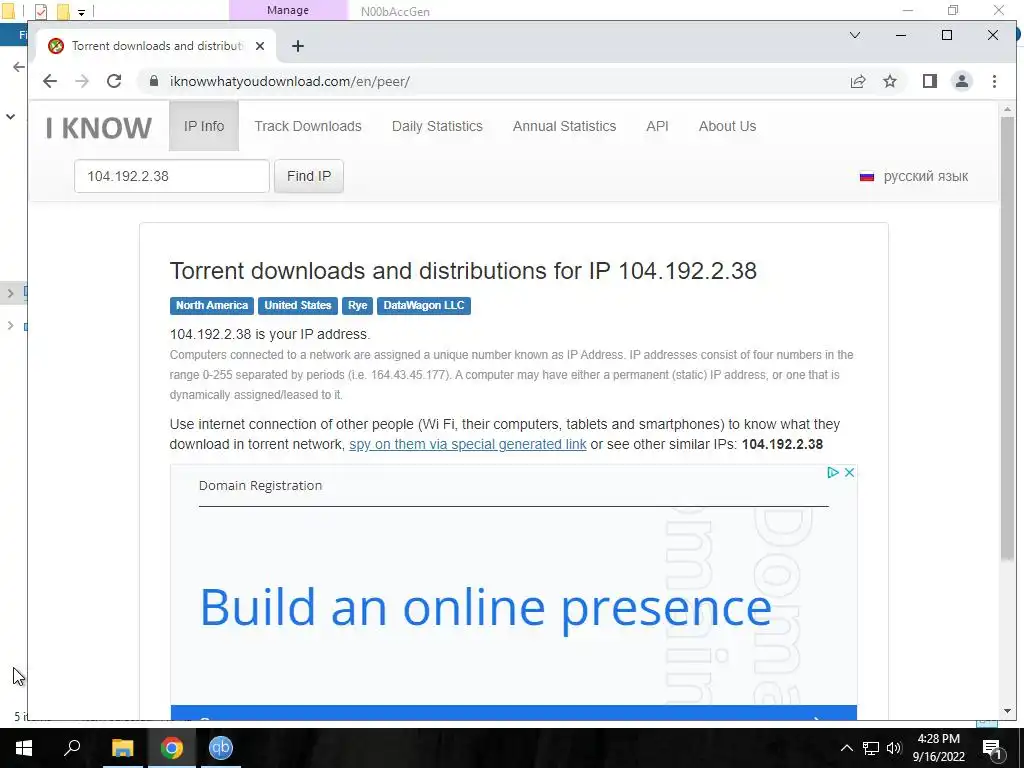The height and width of the screenshot is (768, 1024).
Task: Click the Find IP button
Action: (x=309, y=176)
